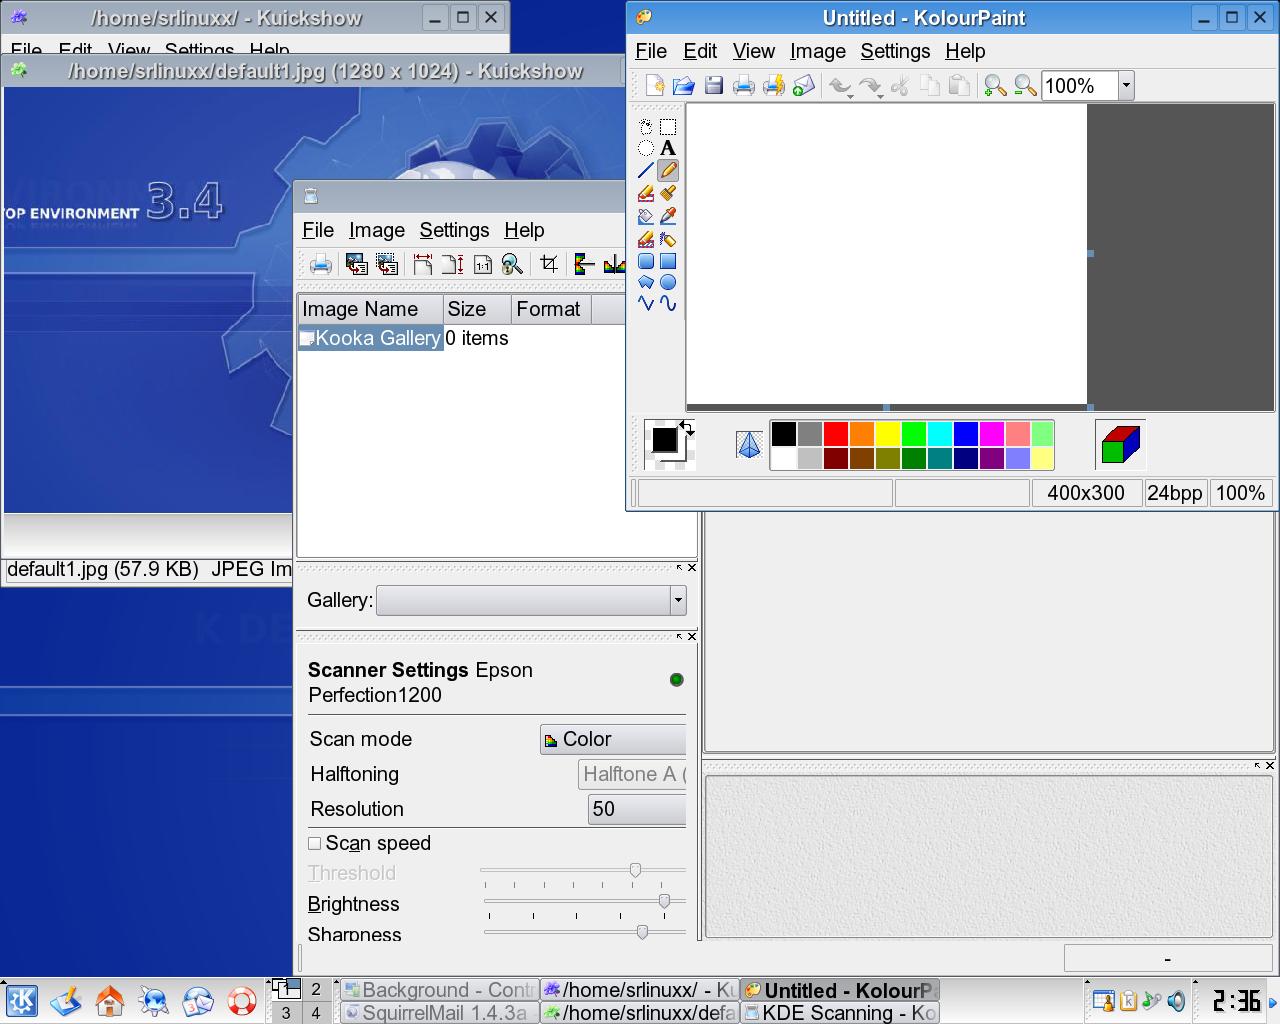This screenshot has width=1280, height=1024.
Task: Click the volume speaker icon in system tray
Action: pyautogui.click(x=1176, y=1001)
